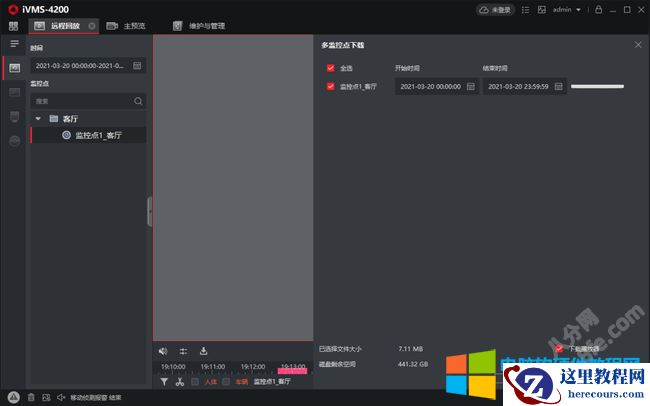
Task: Close the 多监控点下载 panel
Action: (638, 44)
